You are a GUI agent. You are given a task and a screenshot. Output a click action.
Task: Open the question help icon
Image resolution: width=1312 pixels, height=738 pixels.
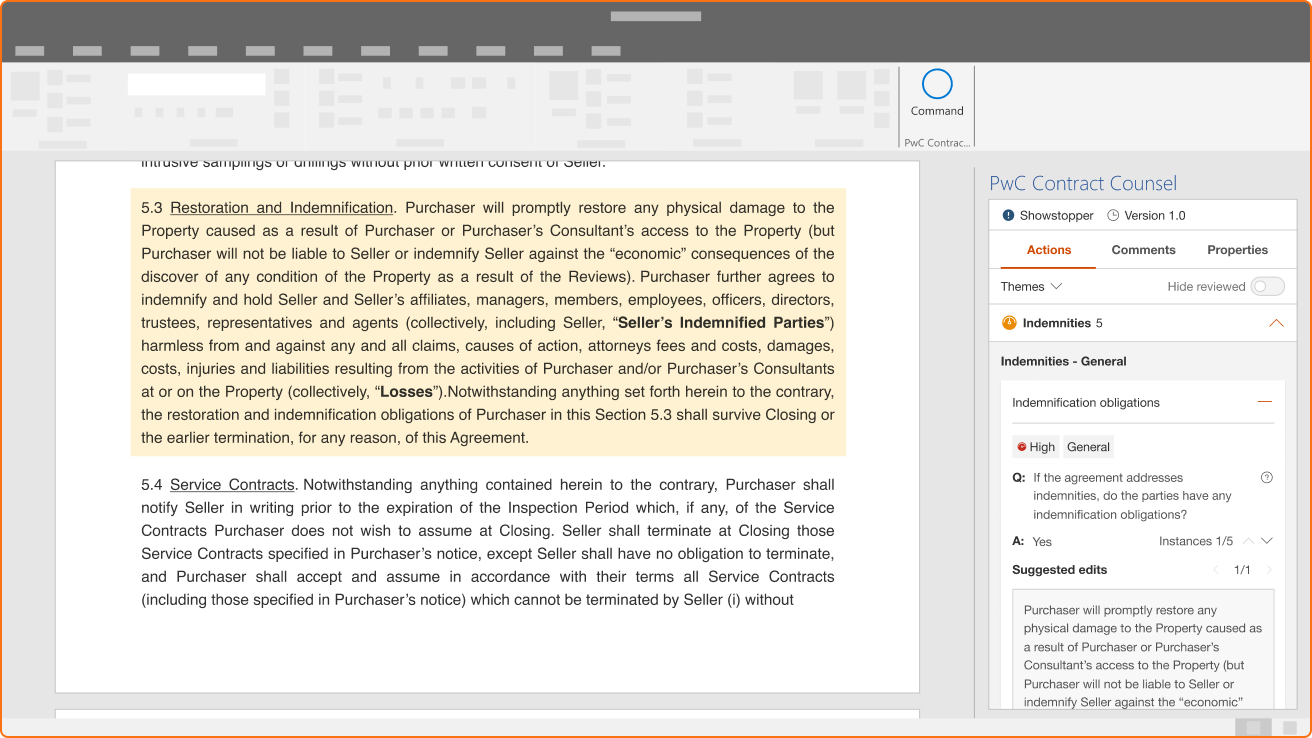[1267, 478]
